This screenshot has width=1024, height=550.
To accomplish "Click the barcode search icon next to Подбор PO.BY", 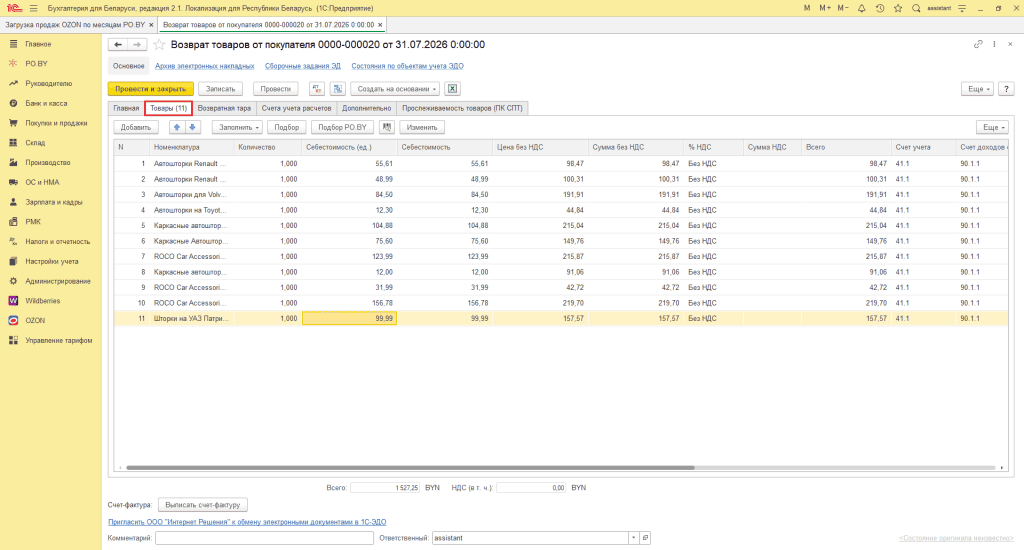I will click(x=387, y=127).
